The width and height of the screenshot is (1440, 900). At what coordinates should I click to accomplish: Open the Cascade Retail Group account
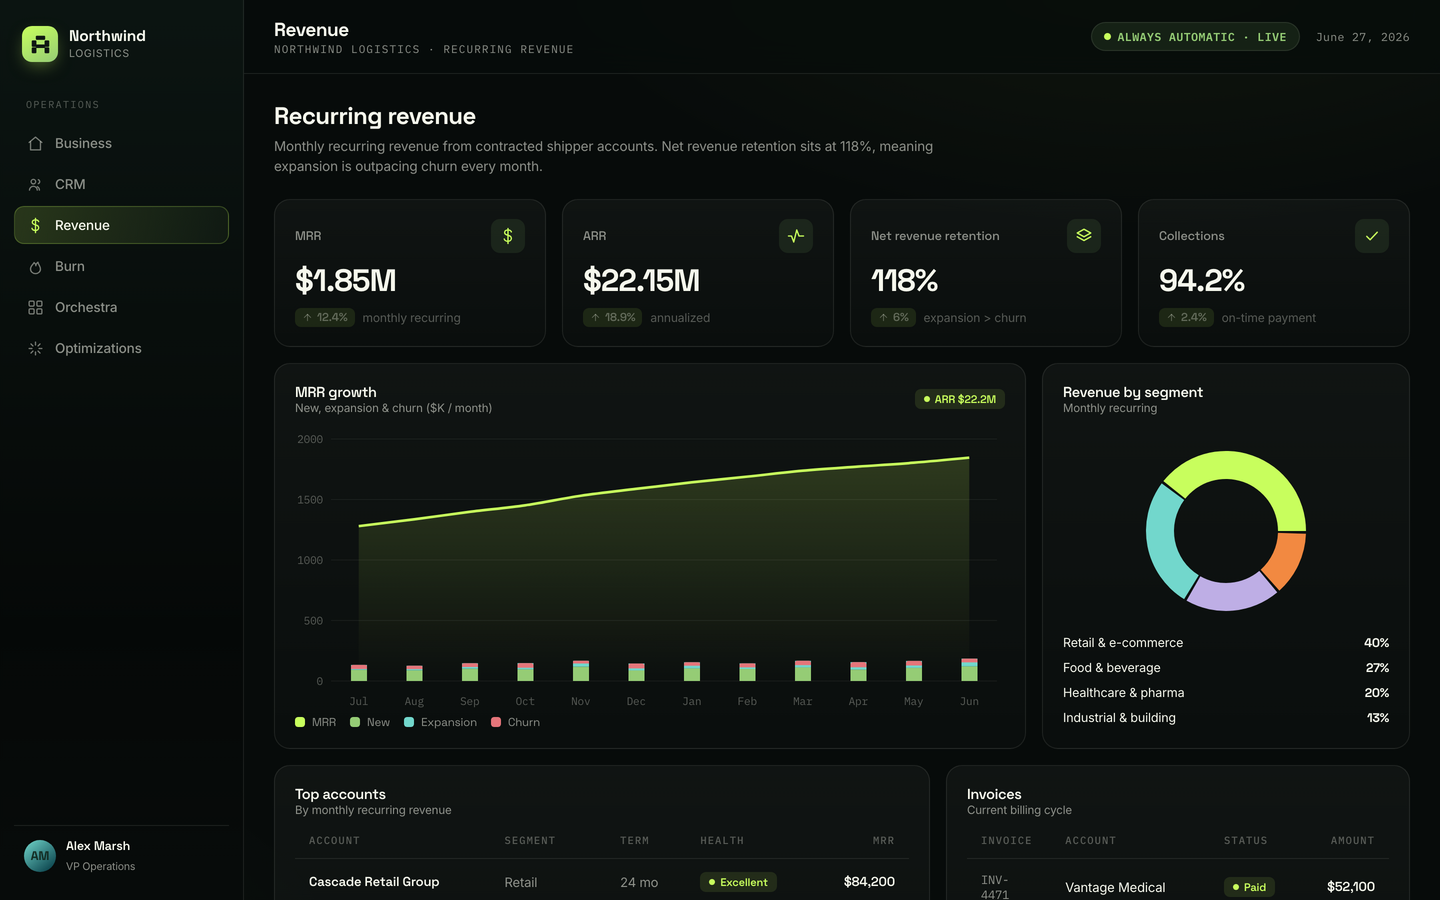[374, 882]
